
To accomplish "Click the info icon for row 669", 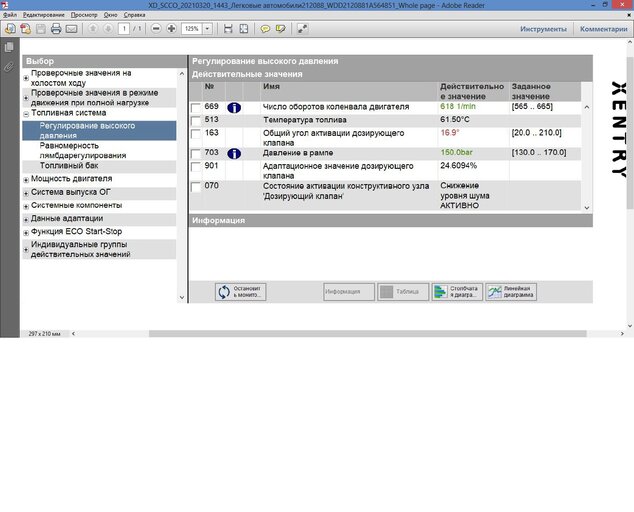I will coord(234,108).
